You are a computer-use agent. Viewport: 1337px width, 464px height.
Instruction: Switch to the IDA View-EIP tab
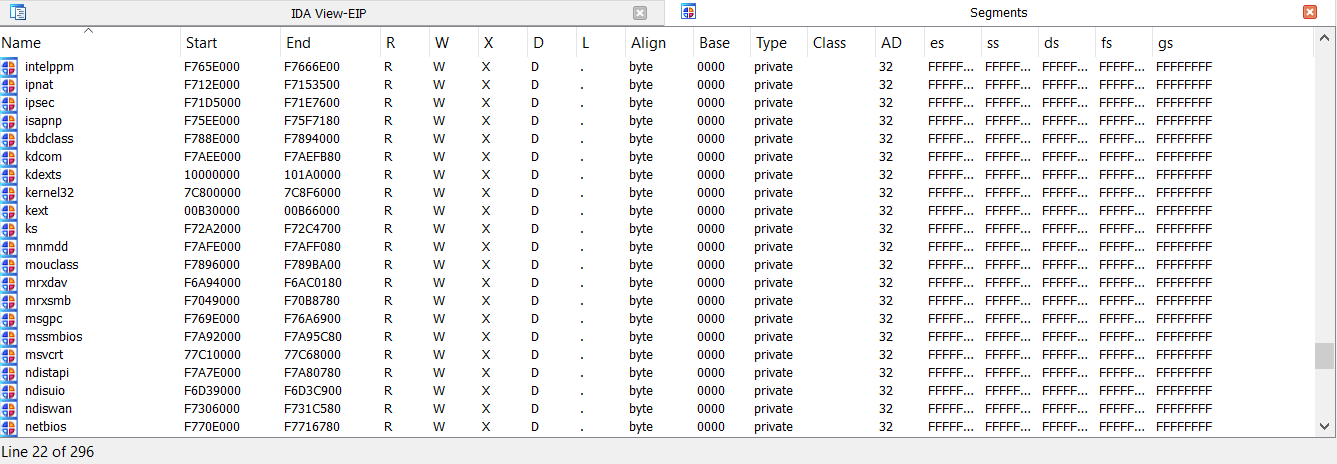click(x=330, y=13)
